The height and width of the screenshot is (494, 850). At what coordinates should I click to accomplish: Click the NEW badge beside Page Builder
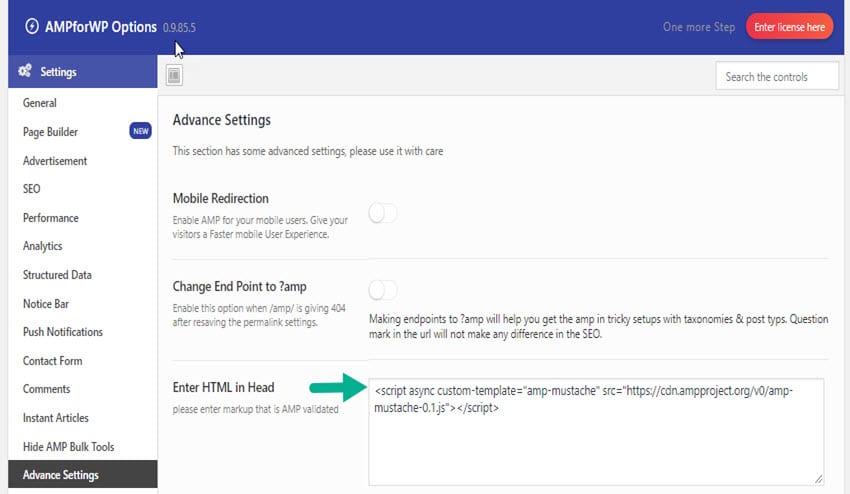click(140, 131)
